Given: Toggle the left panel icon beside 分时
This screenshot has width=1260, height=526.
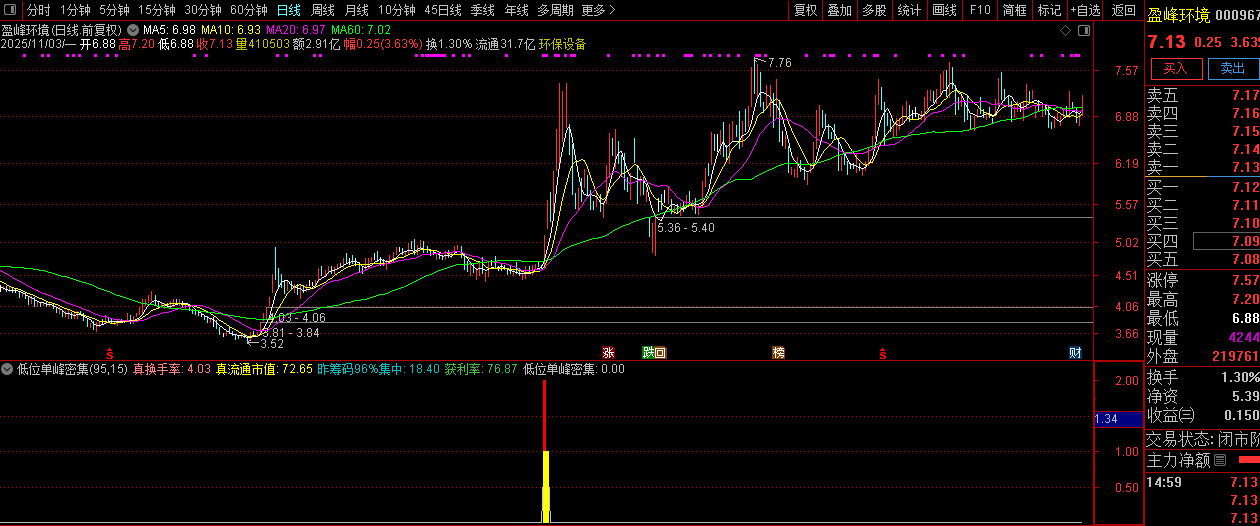Looking at the screenshot, I should (x=11, y=10).
